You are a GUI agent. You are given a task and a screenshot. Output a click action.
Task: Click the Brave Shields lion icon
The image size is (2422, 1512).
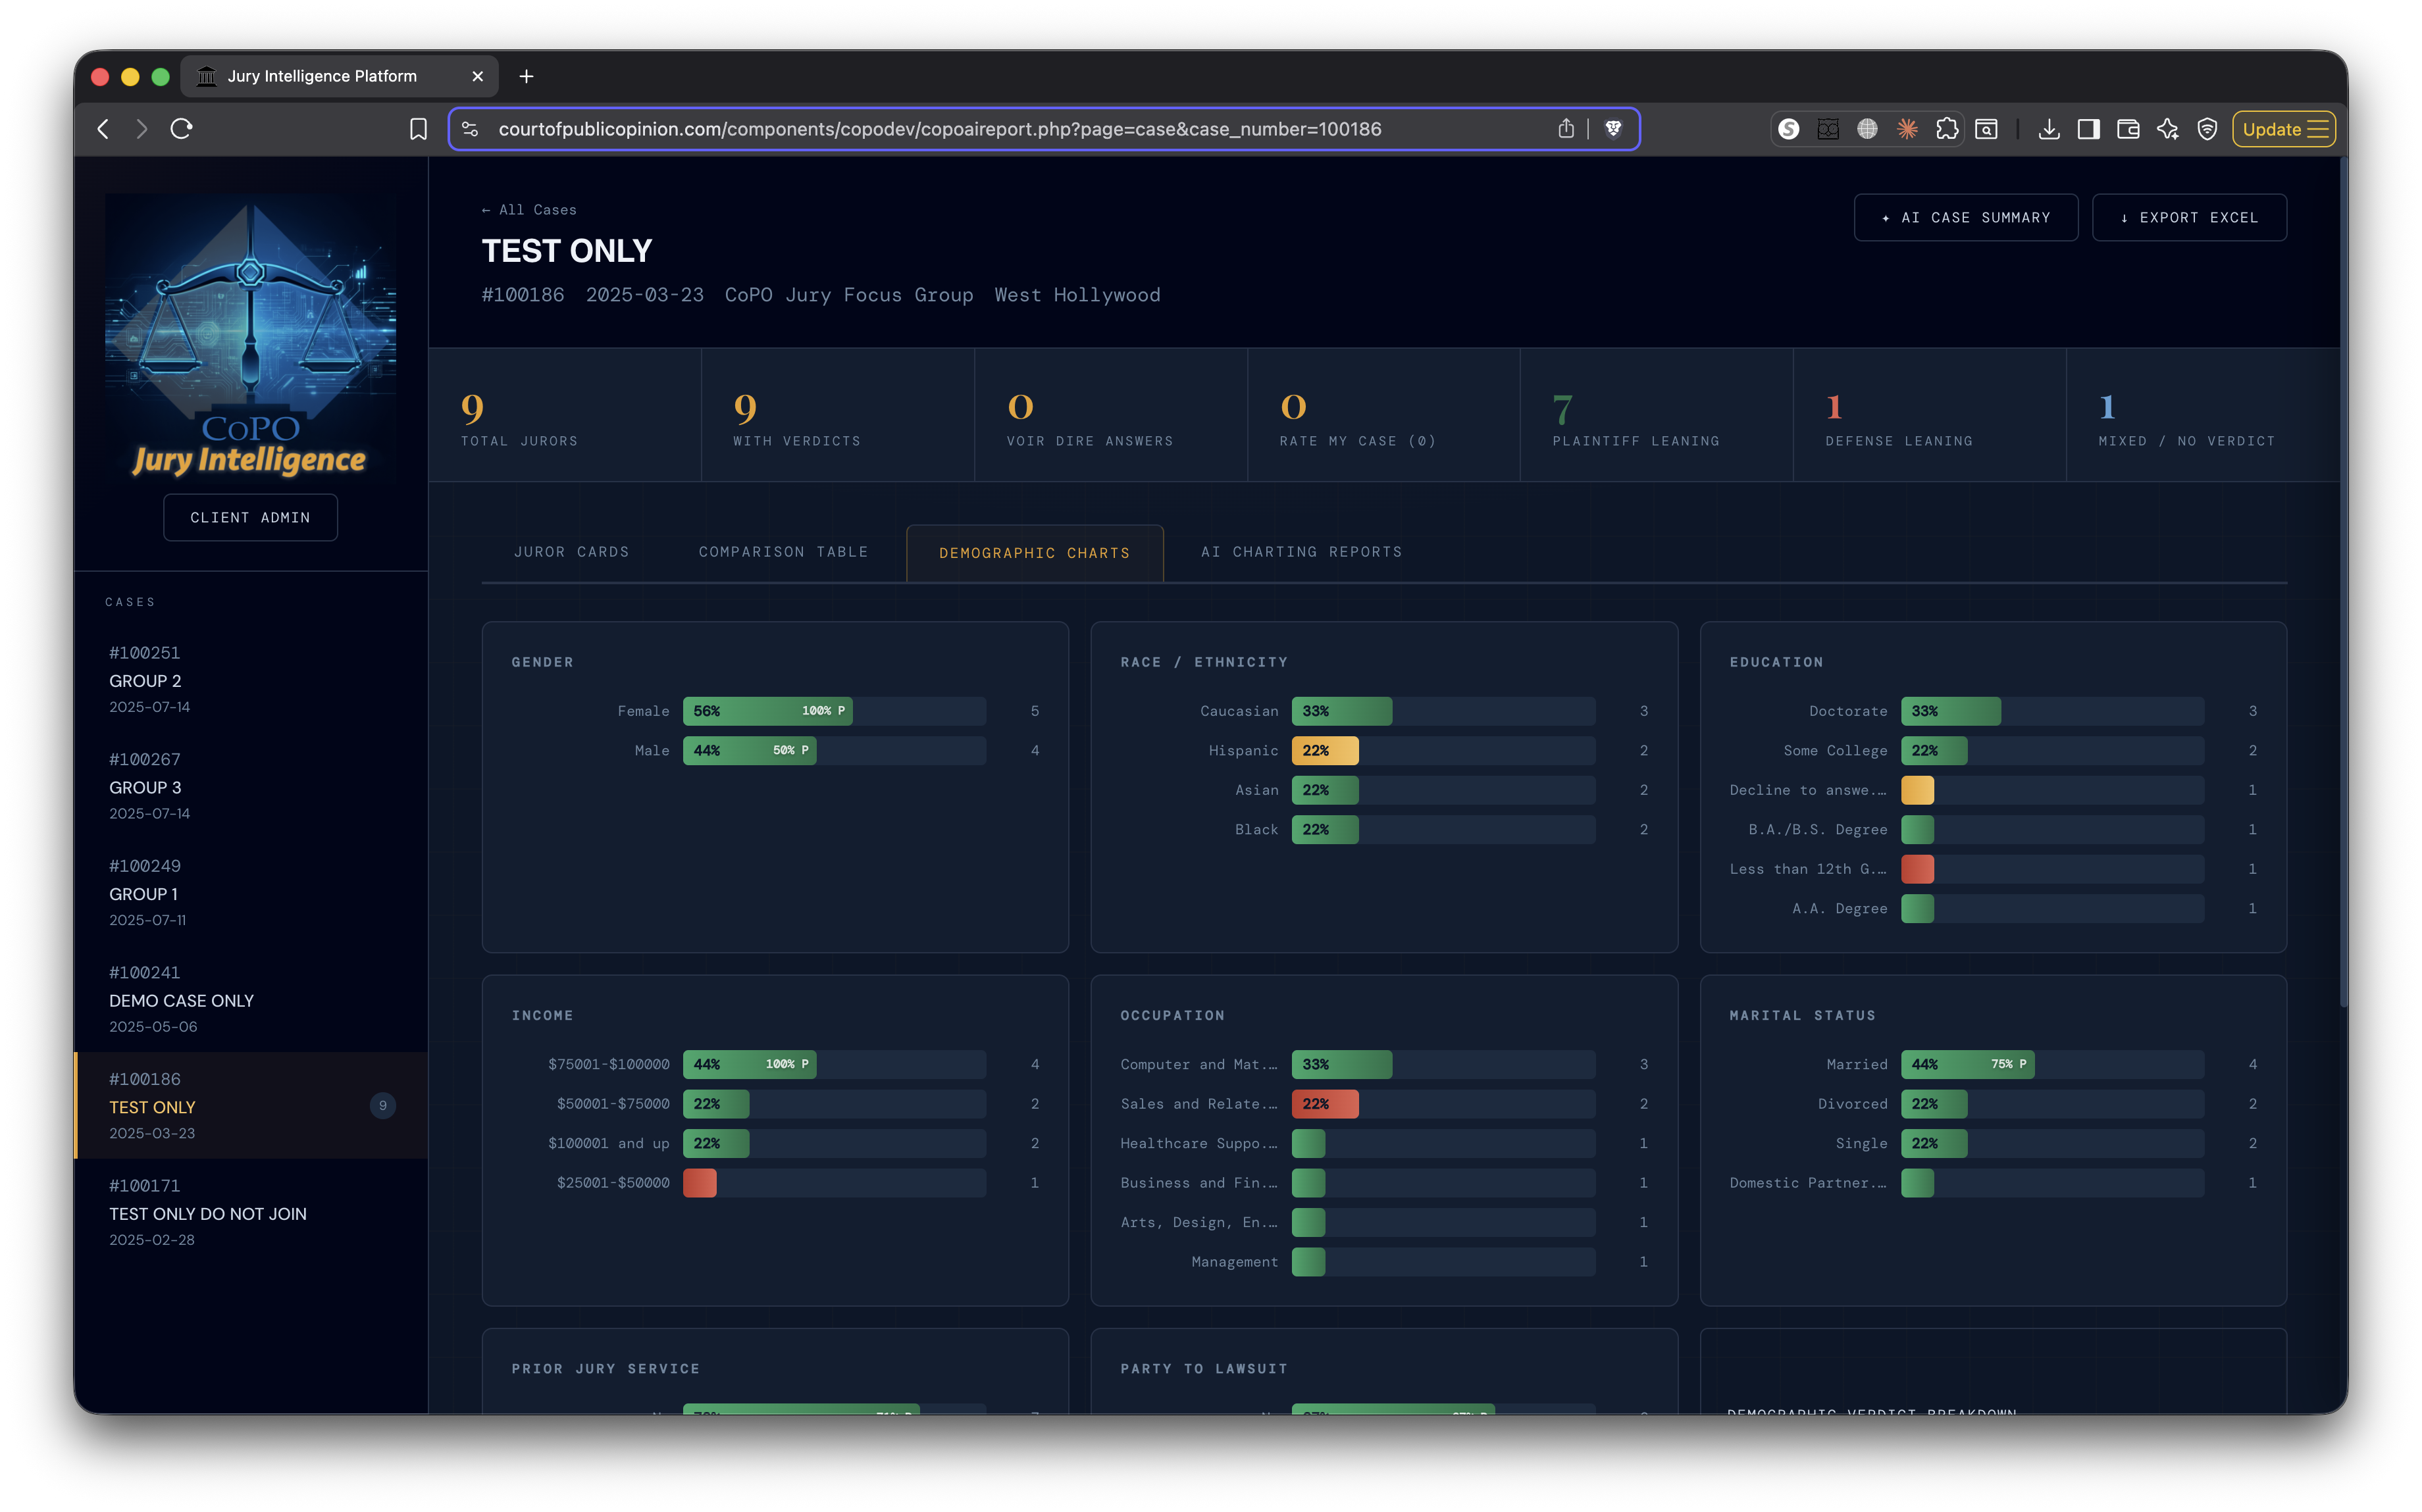point(1612,129)
